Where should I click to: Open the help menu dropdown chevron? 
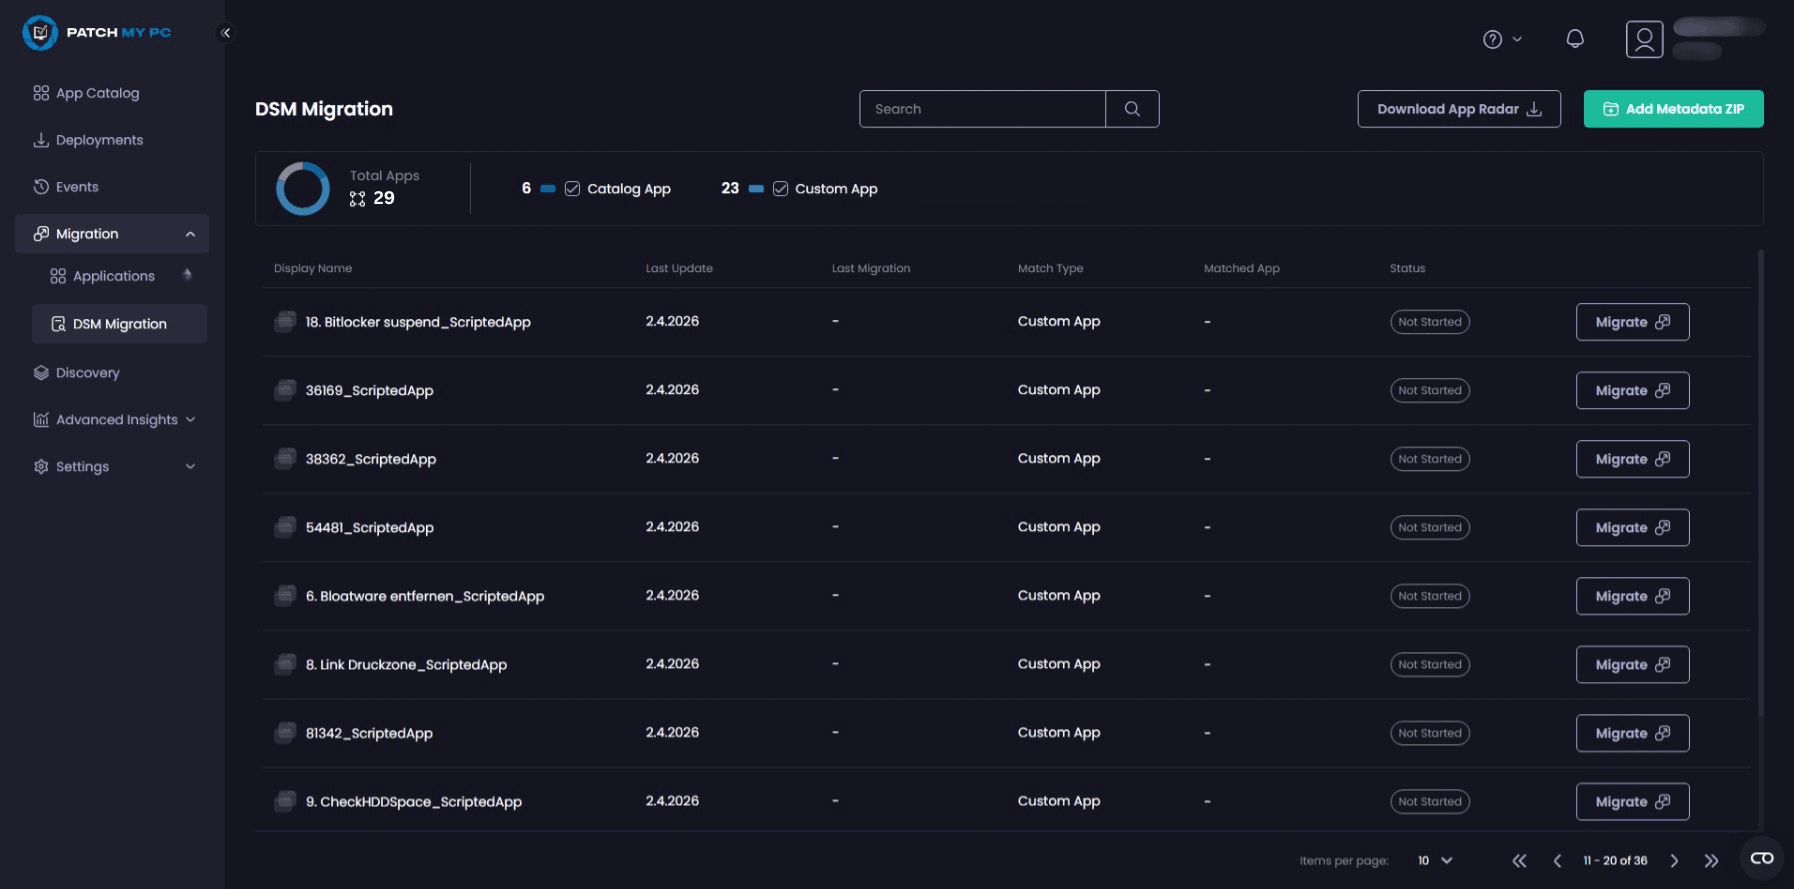pyautogui.click(x=1517, y=39)
